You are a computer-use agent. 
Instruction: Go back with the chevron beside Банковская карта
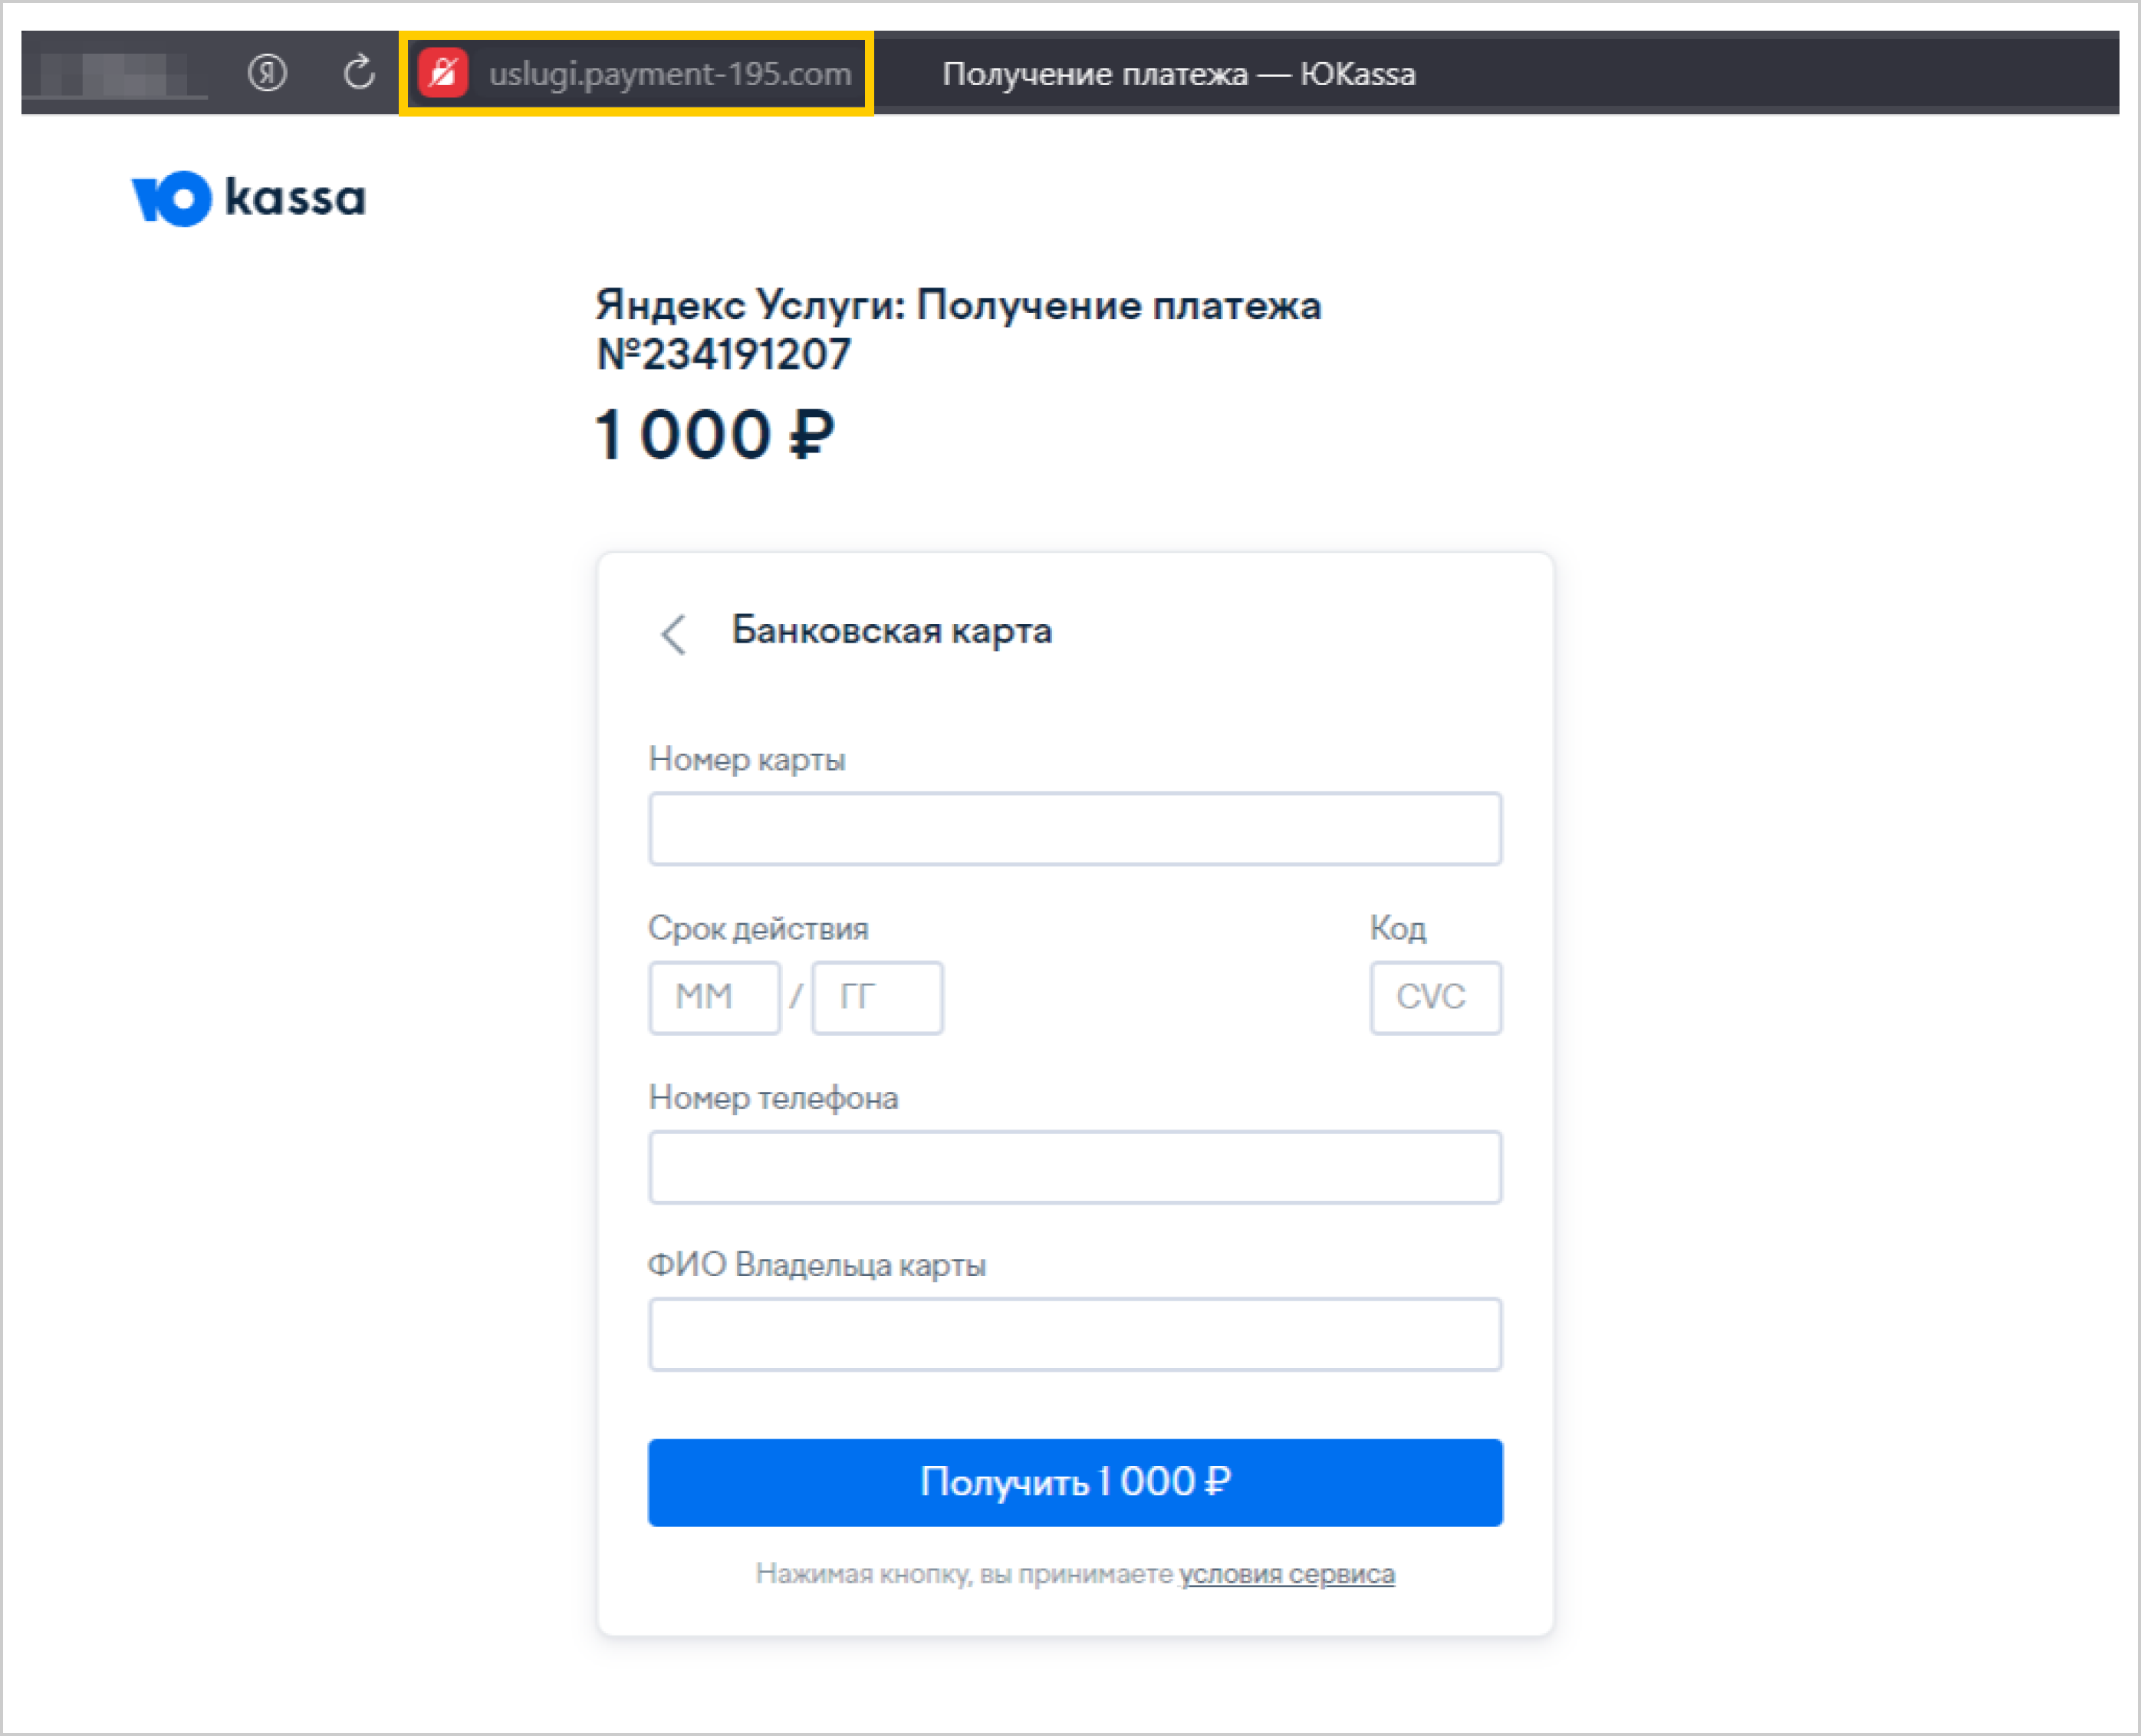tap(674, 634)
